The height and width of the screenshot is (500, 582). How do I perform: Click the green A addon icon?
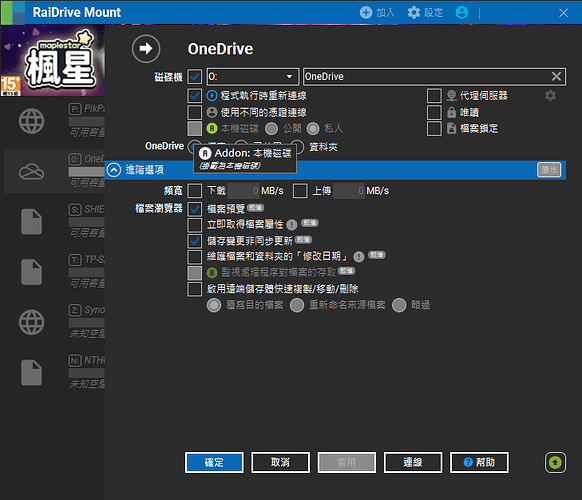[x=212, y=128]
